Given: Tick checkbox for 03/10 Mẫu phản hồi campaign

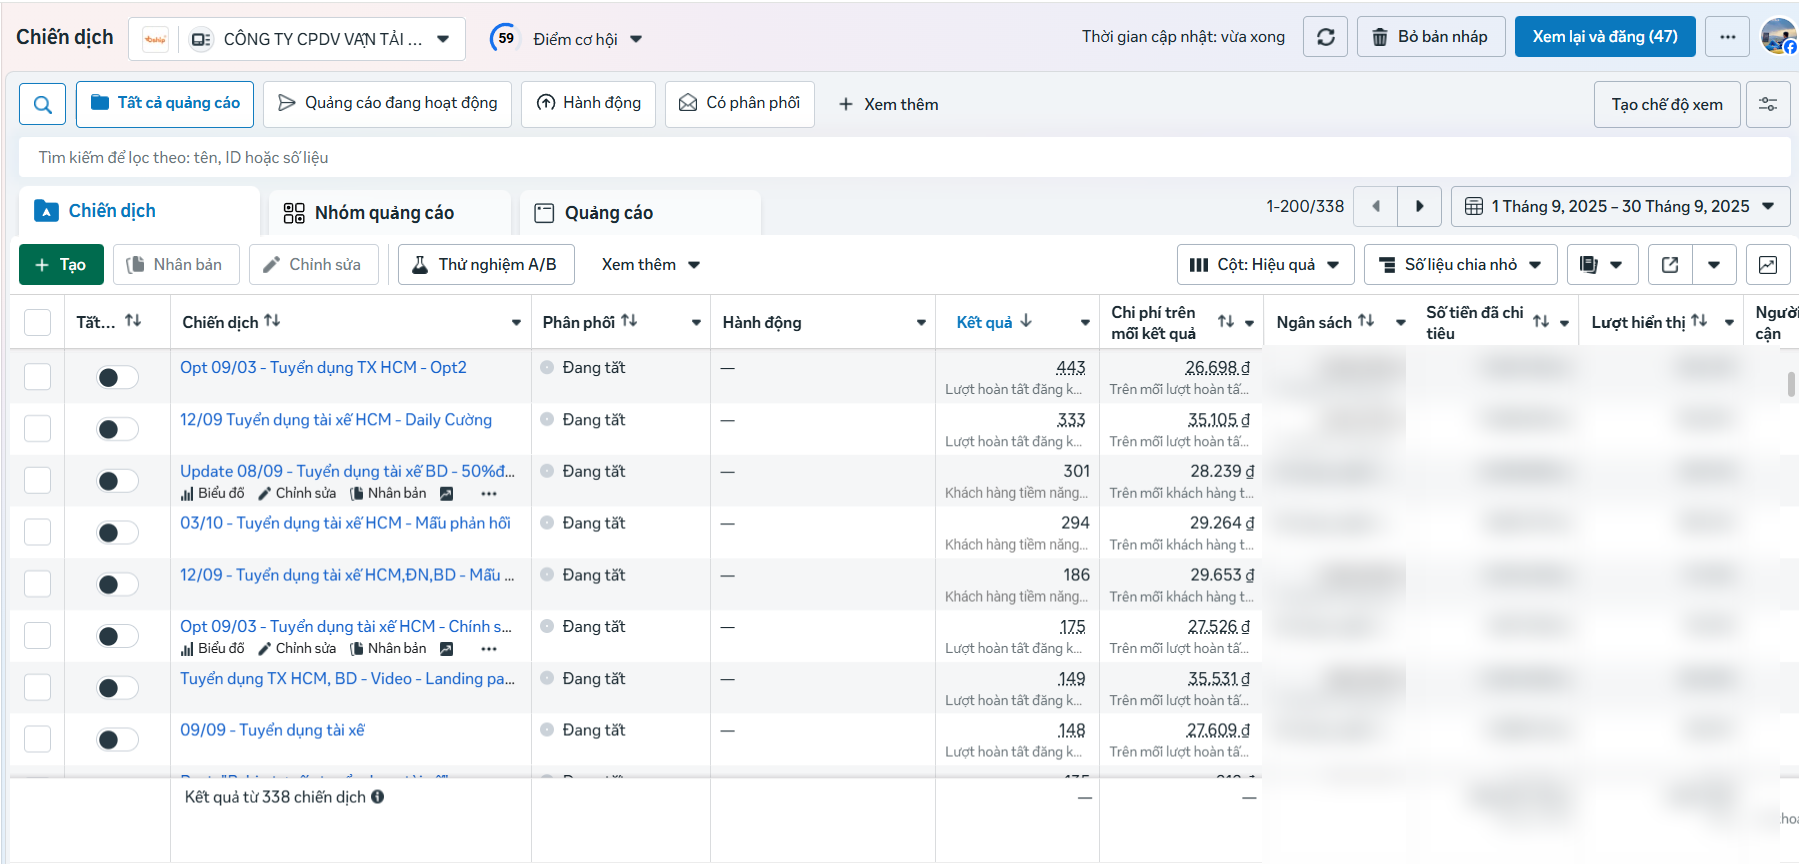Looking at the screenshot, I should click(x=37, y=532).
